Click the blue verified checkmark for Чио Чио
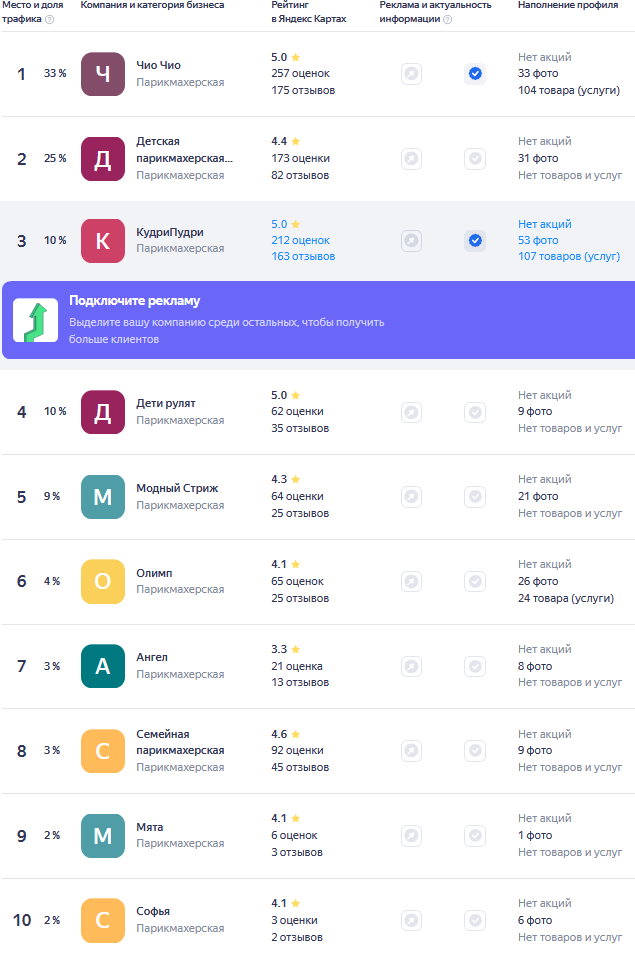Screen dimensions: 635x960 point(475,74)
